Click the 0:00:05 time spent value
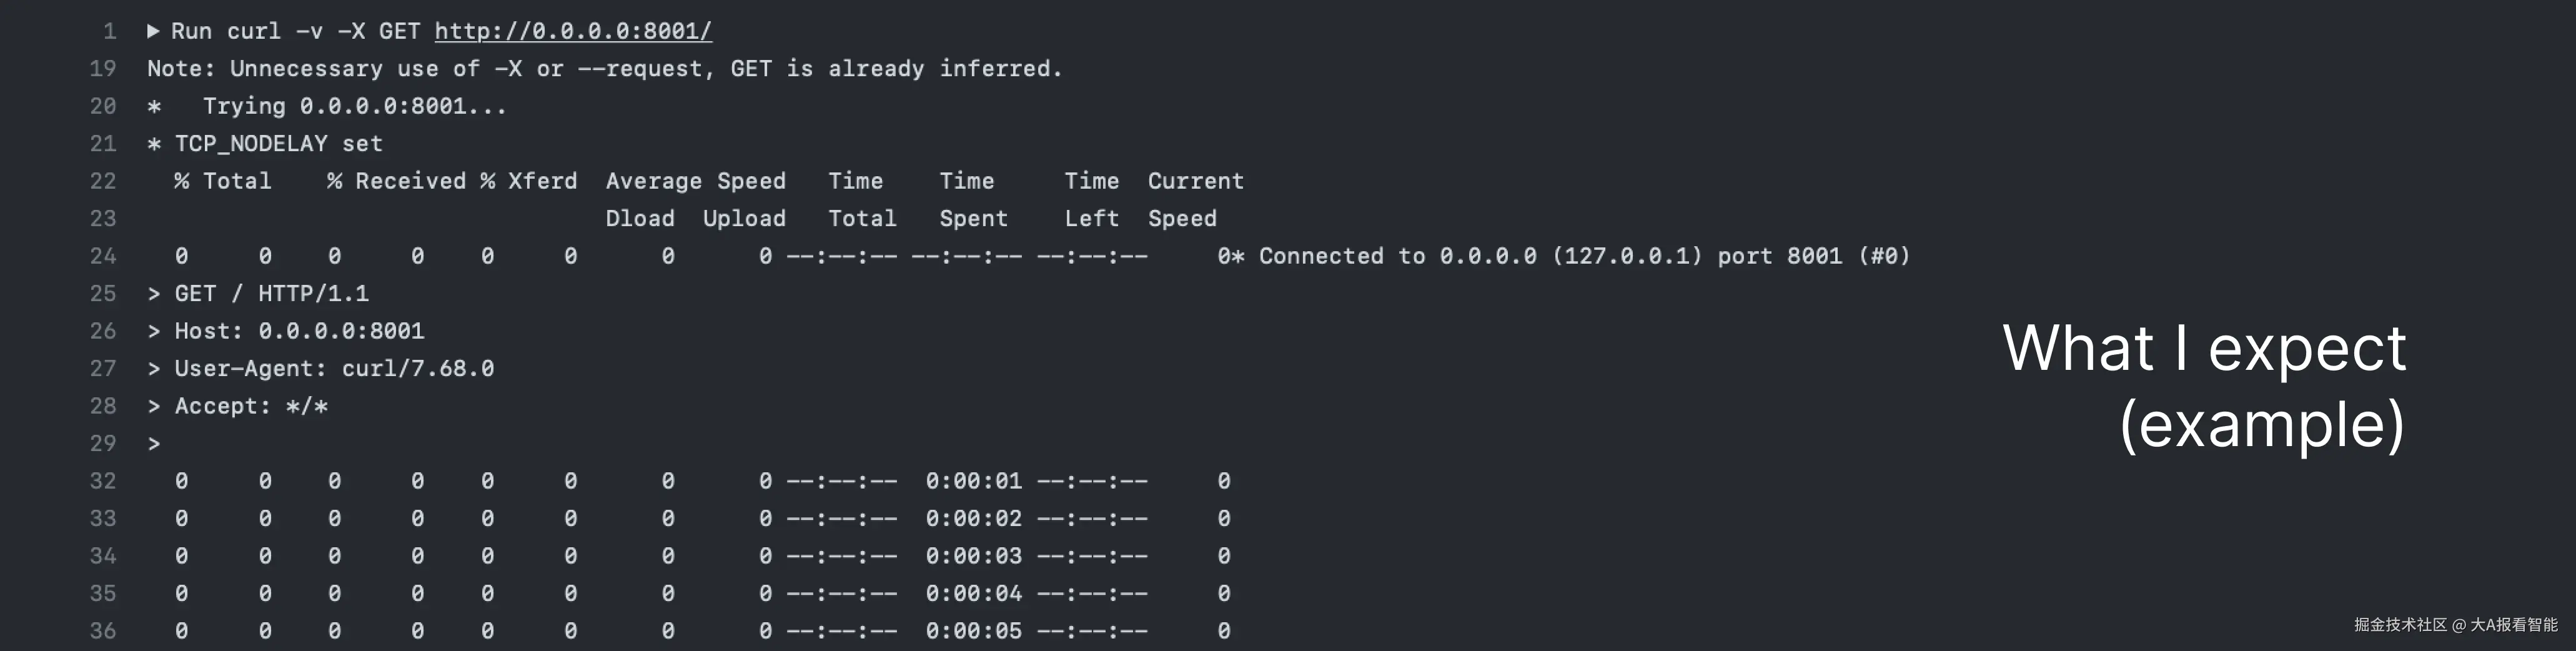Screen dimensions: 2576x651 pos(973,631)
